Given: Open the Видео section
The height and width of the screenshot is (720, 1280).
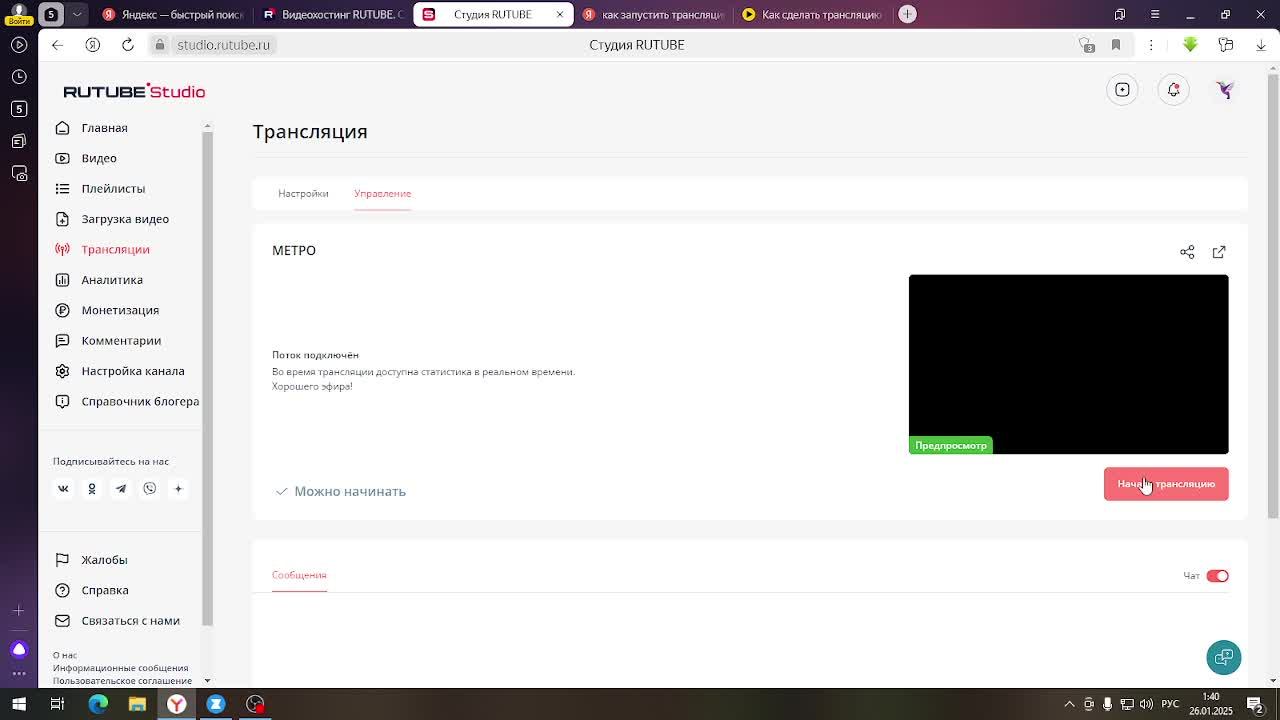Looking at the screenshot, I should tap(99, 158).
